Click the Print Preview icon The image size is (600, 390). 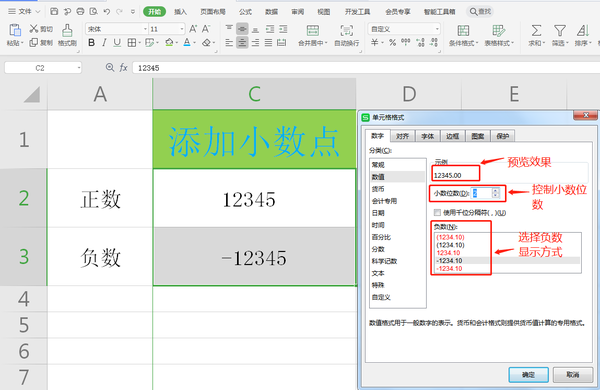click(x=93, y=11)
